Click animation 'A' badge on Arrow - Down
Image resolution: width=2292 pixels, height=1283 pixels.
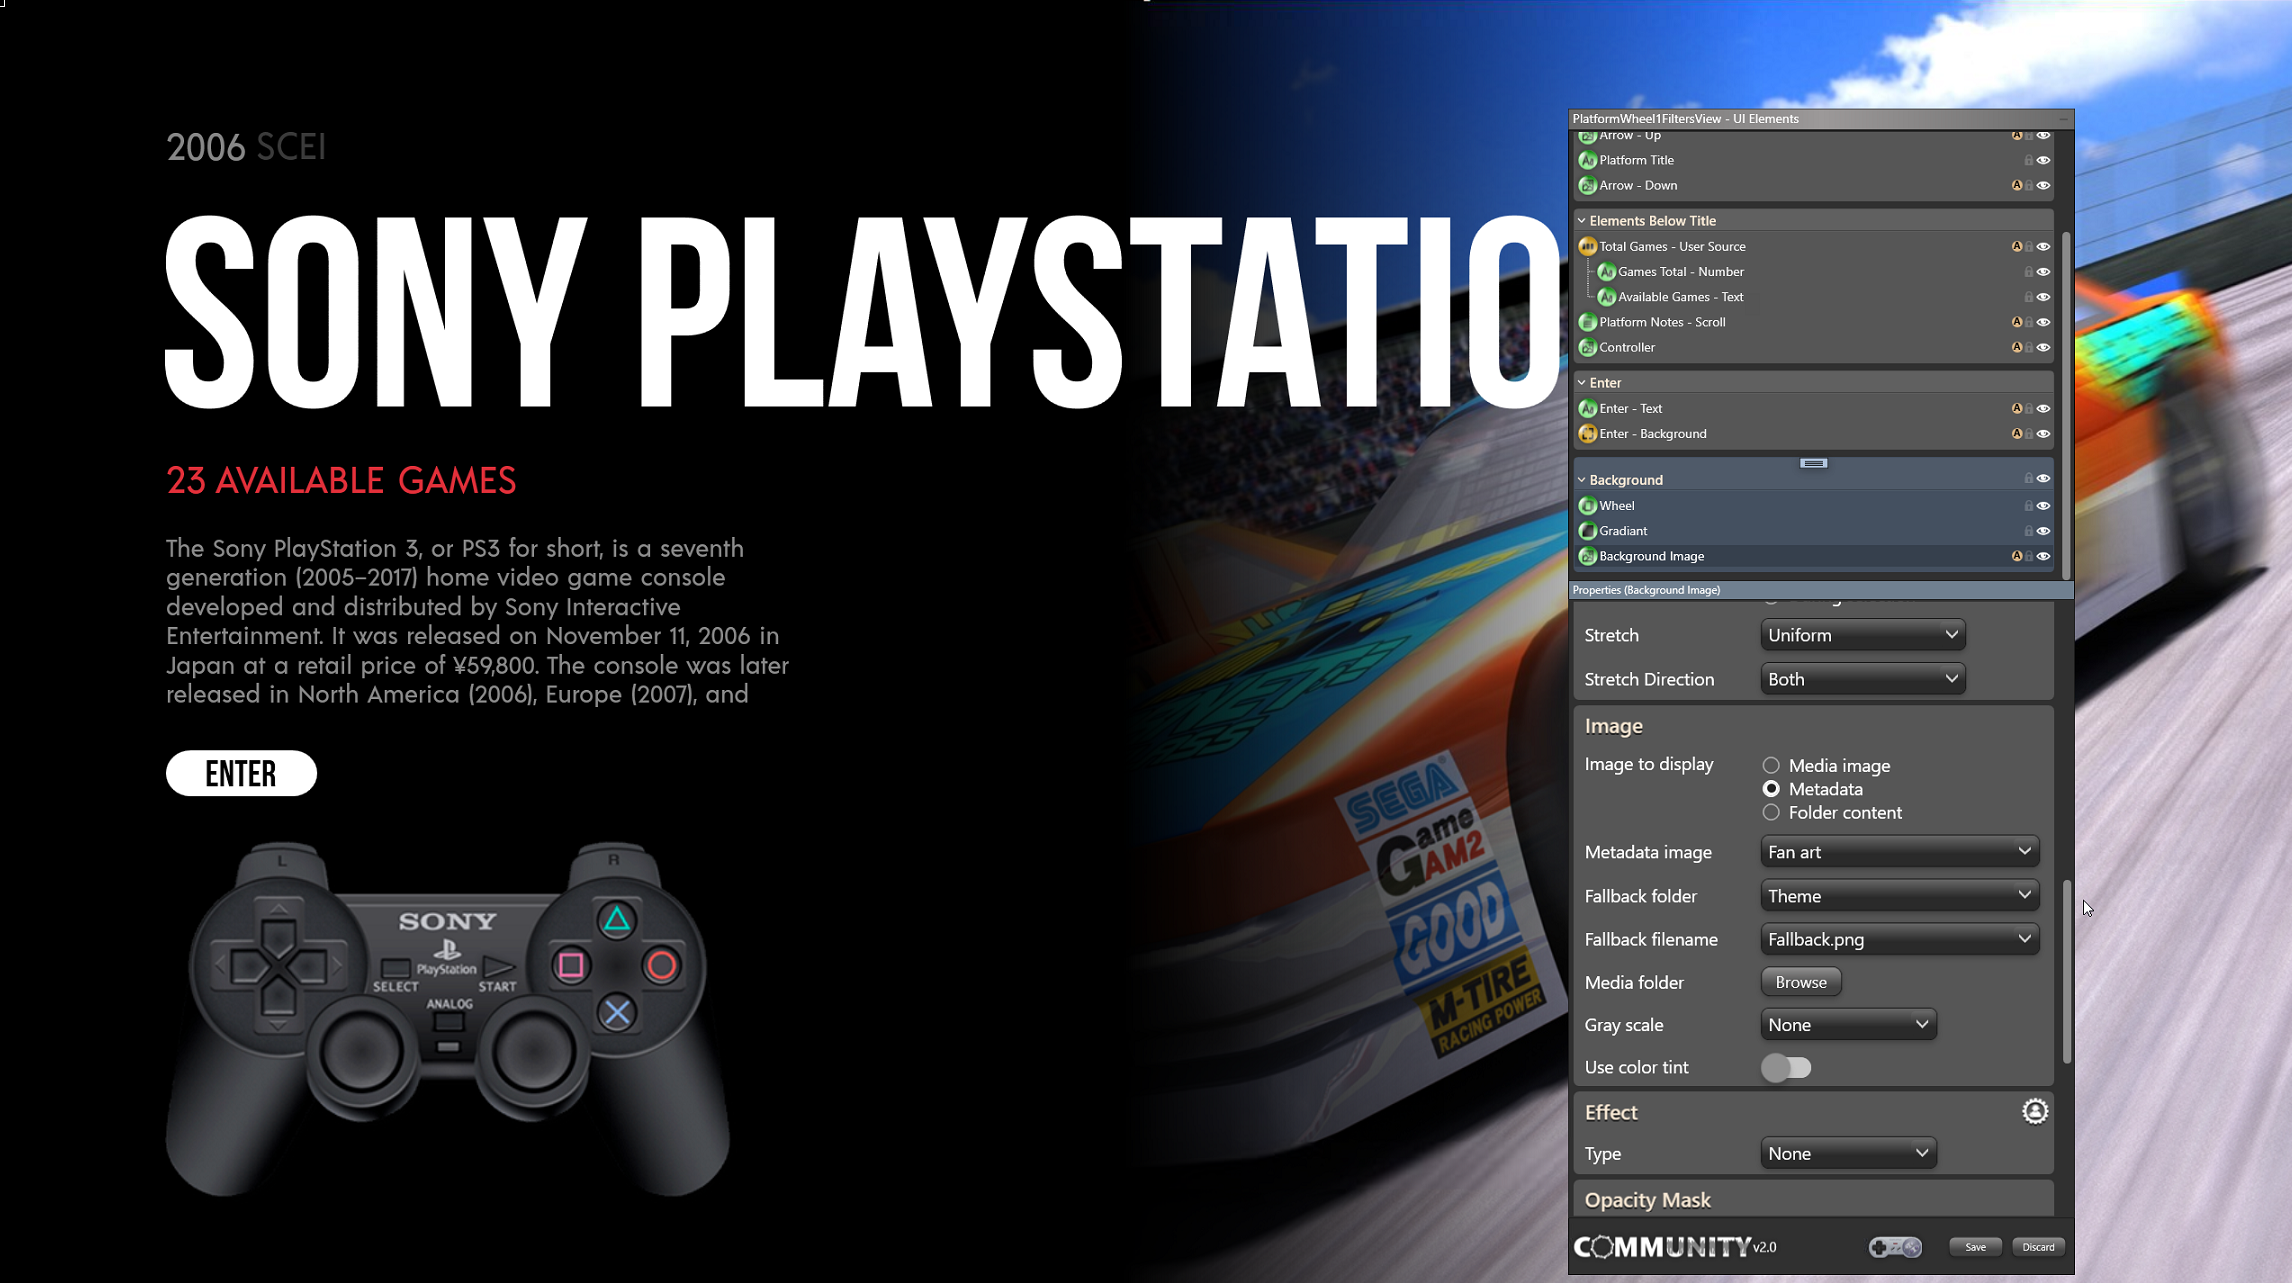point(2016,185)
